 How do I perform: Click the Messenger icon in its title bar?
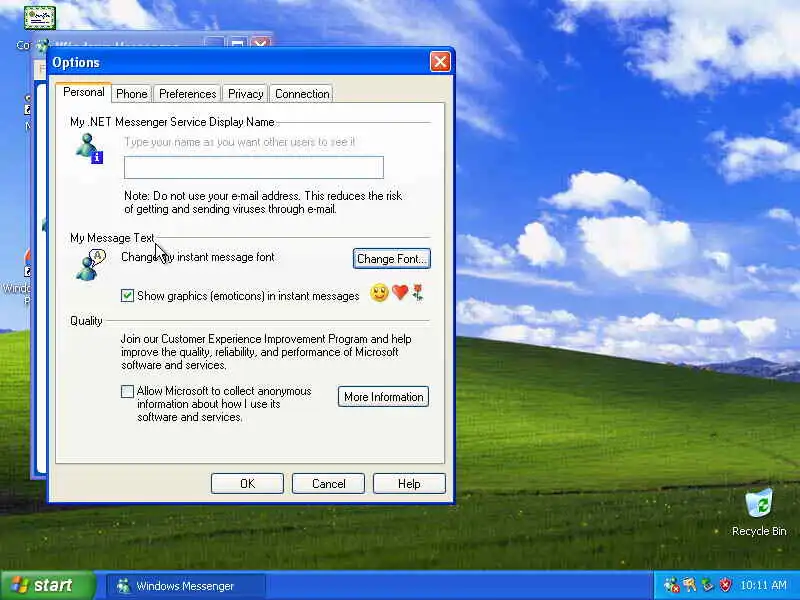[43, 45]
